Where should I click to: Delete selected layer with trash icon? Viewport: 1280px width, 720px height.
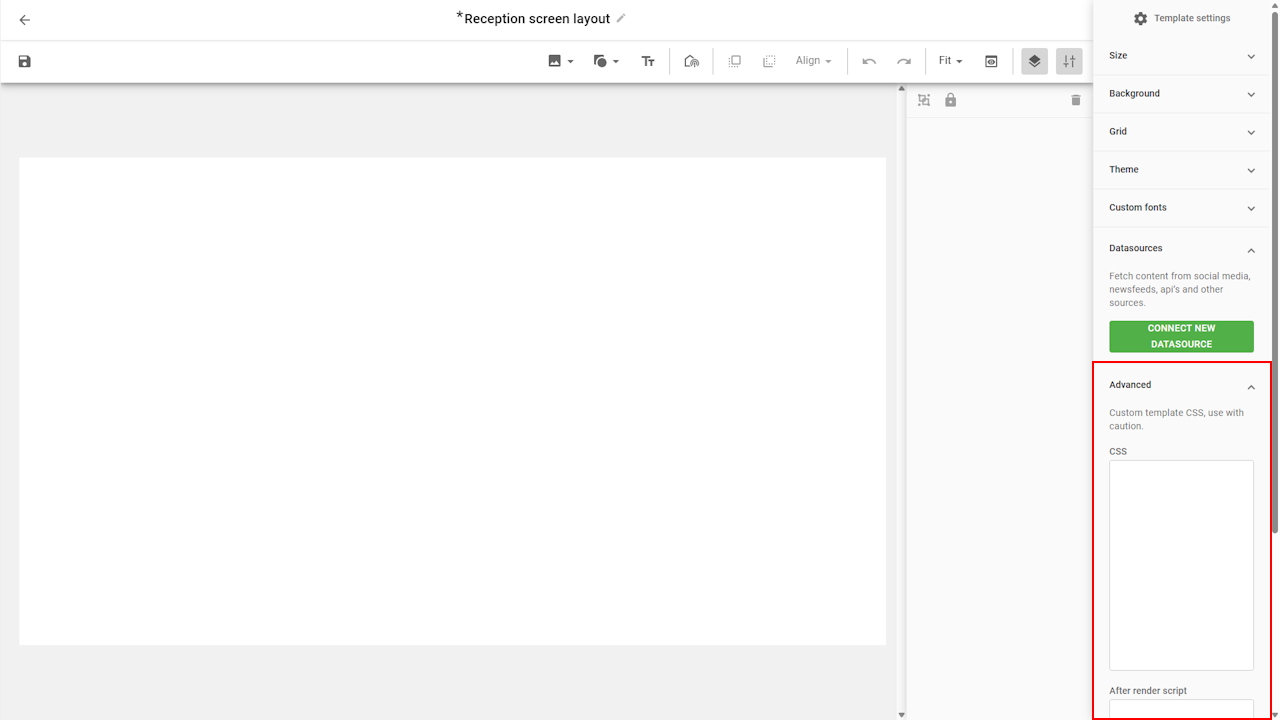[x=1076, y=100]
